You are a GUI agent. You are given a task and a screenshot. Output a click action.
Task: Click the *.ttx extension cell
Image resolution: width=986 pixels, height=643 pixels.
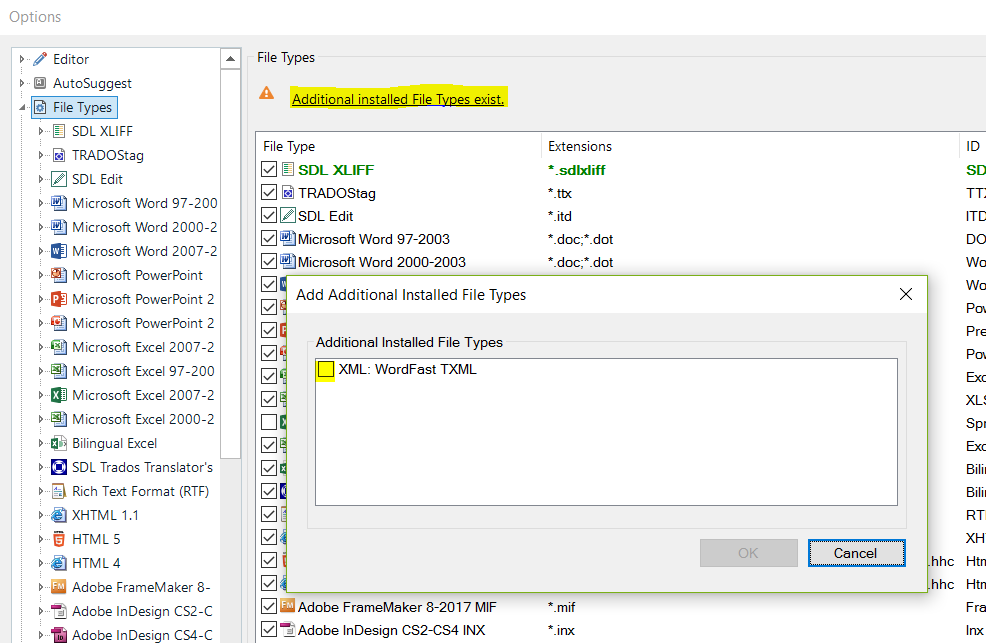(x=560, y=193)
